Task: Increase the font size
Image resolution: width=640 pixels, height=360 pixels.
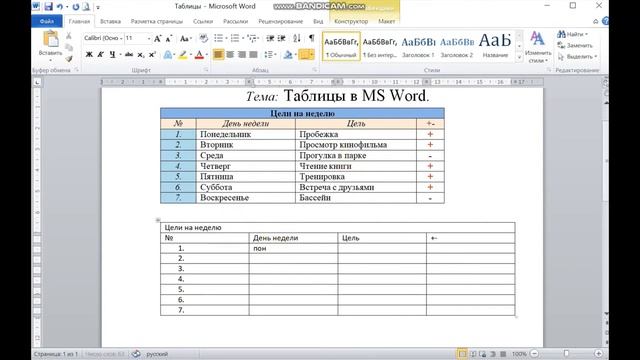Action: 158,38
